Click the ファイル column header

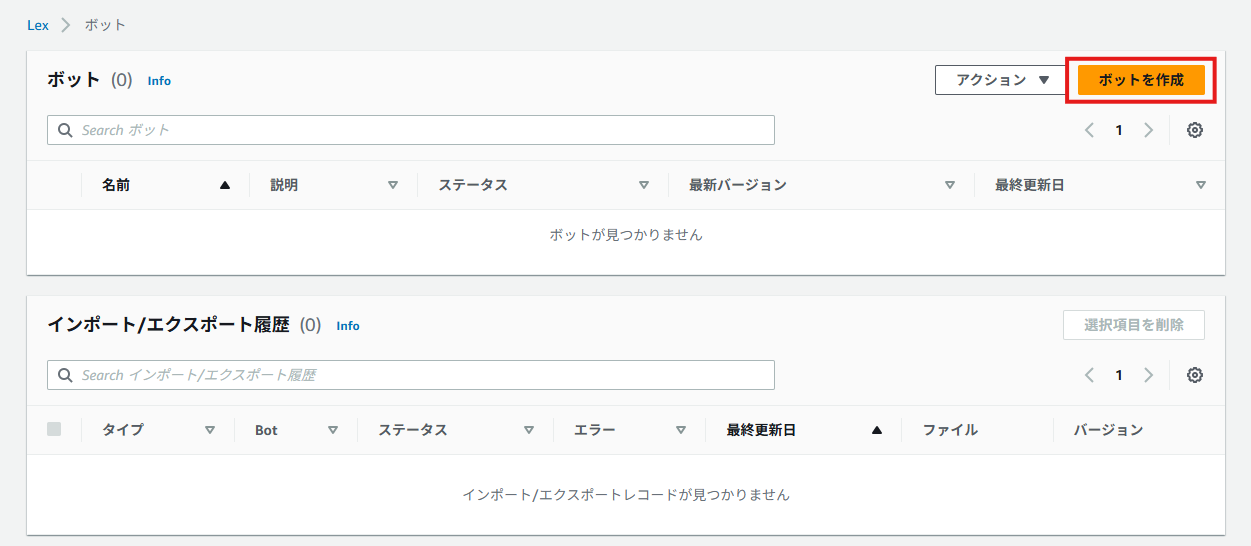click(950, 430)
